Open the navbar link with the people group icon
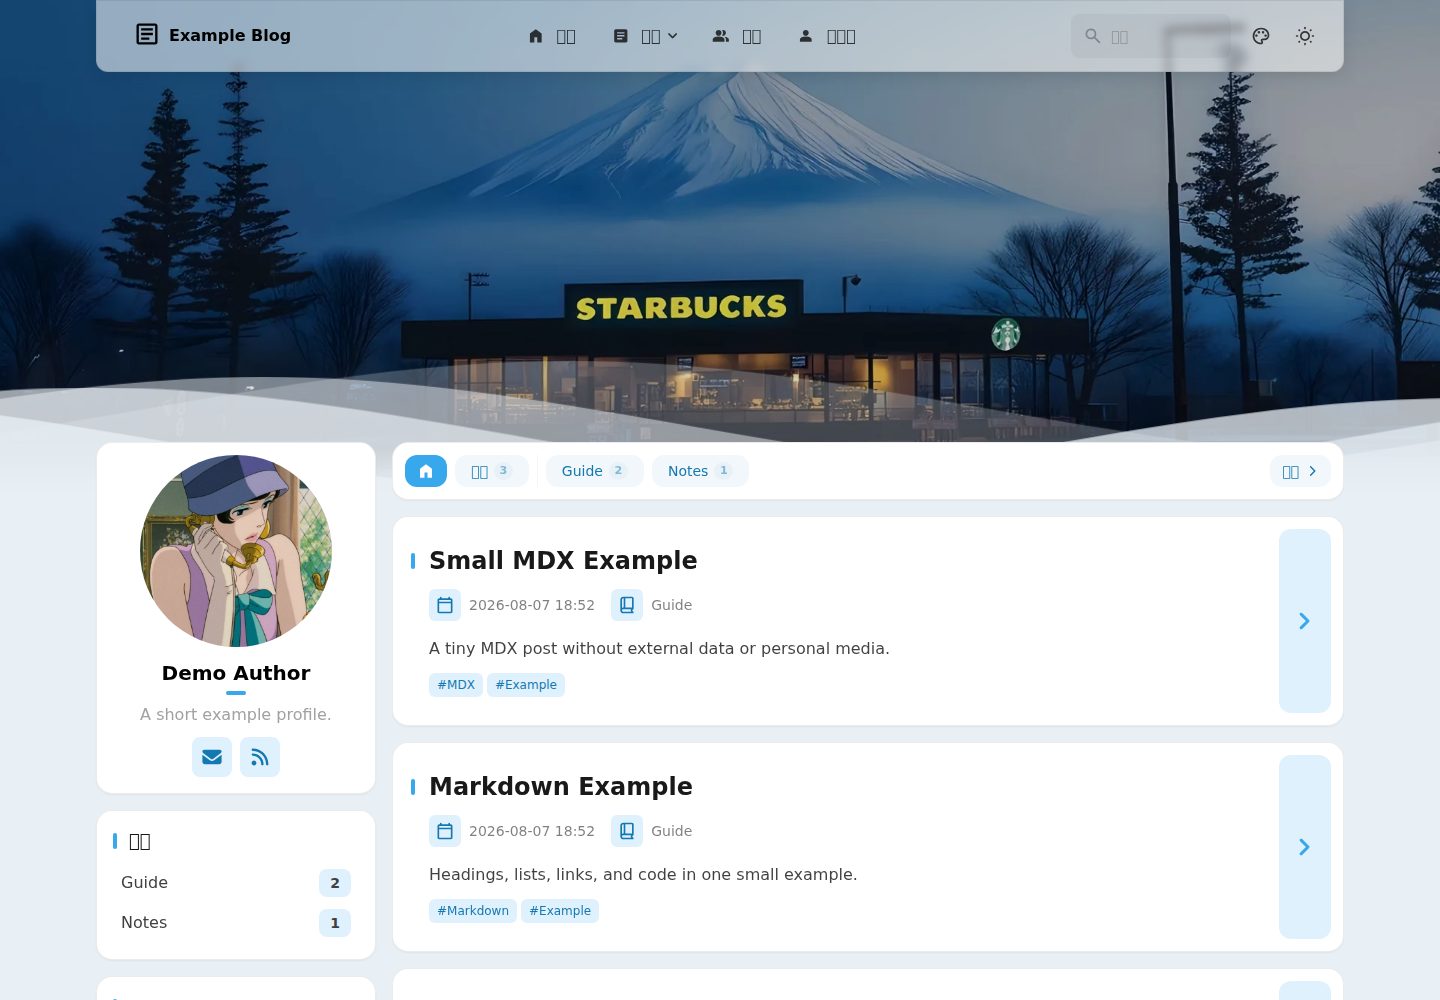The height and width of the screenshot is (1000, 1440). click(x=737, y=36)
